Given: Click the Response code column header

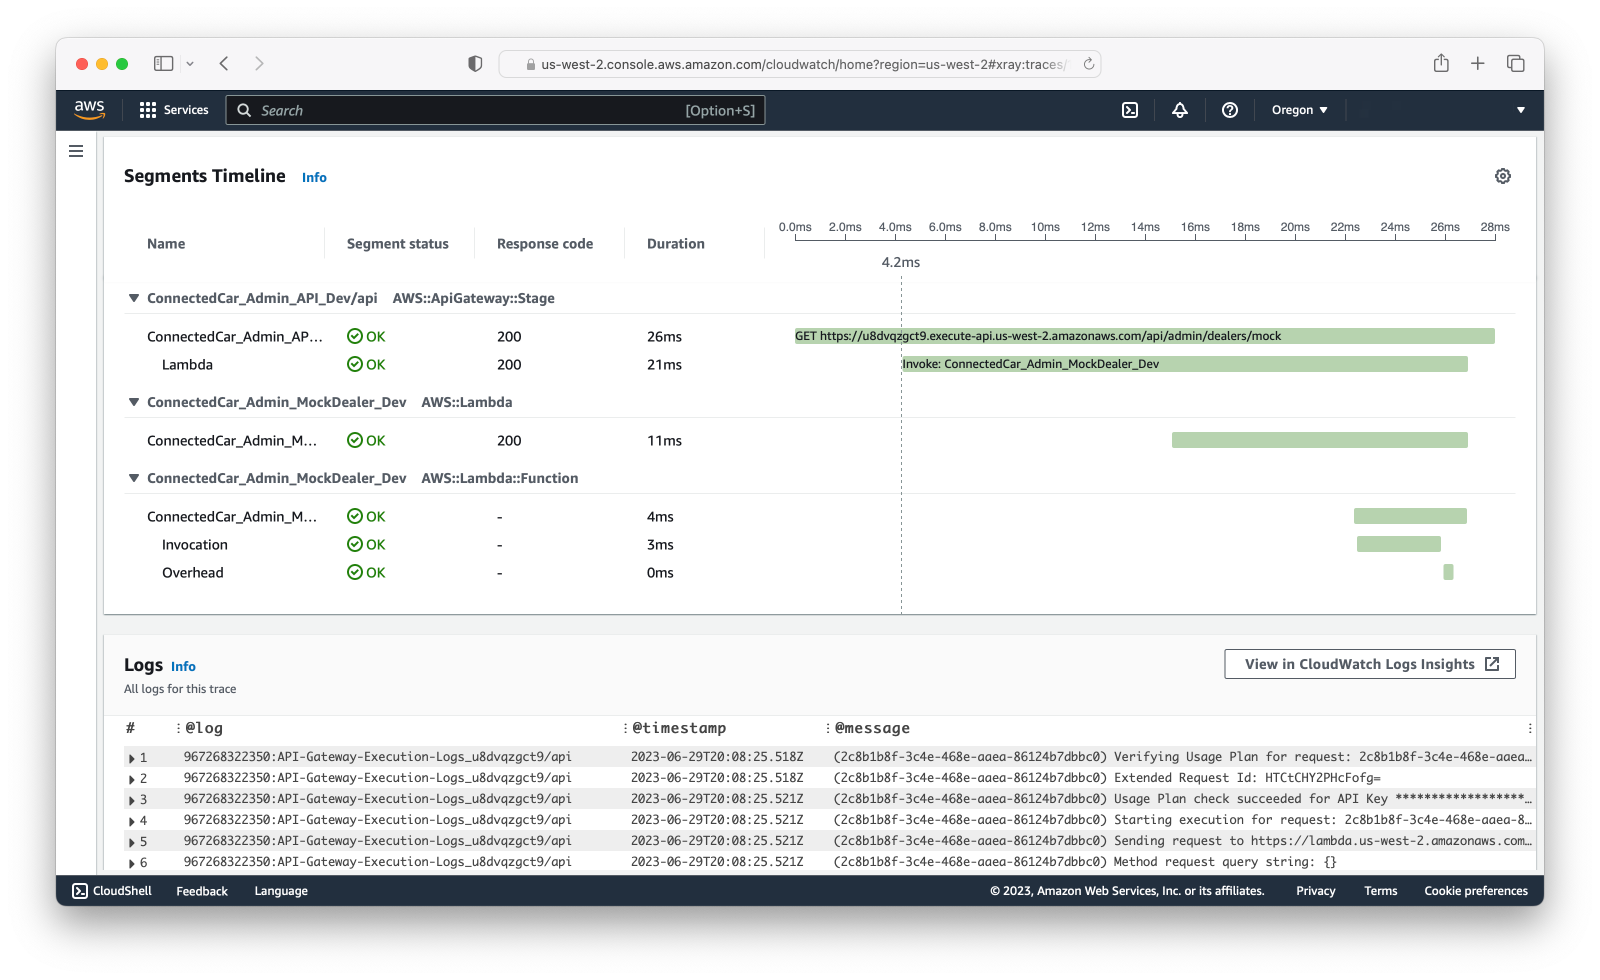Looking at the screenshot, I should tap(545, 244).
